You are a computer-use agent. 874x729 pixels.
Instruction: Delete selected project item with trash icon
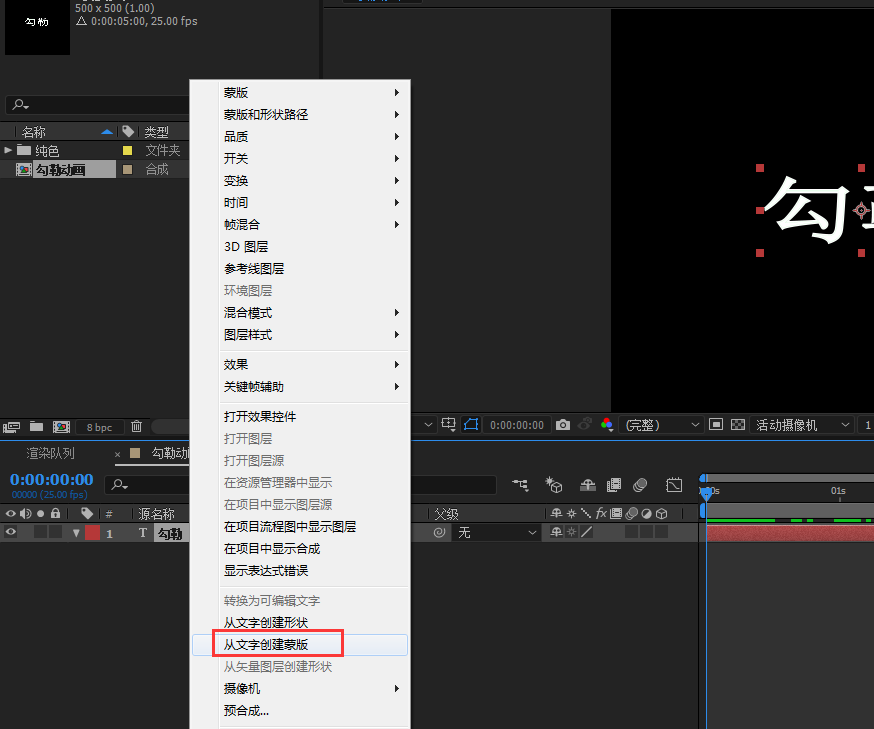tap(136, 426)
